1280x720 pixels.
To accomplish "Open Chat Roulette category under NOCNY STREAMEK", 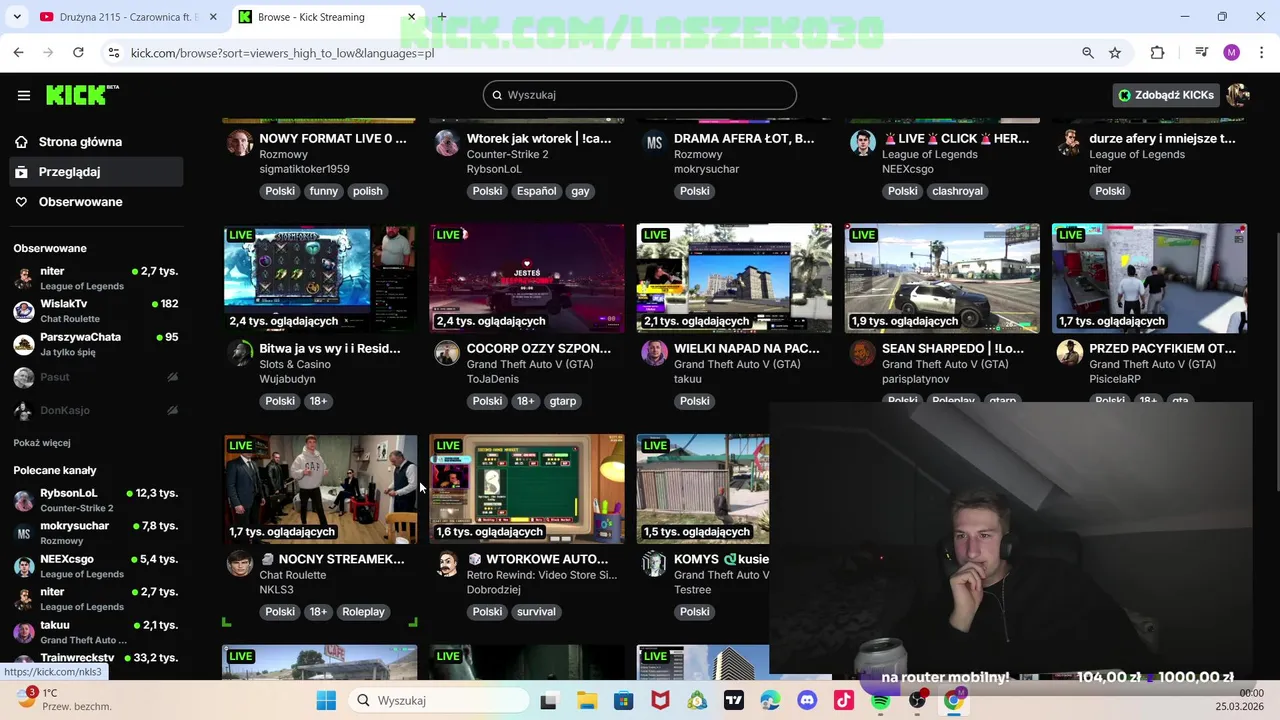I will click(x=293, y=575).
